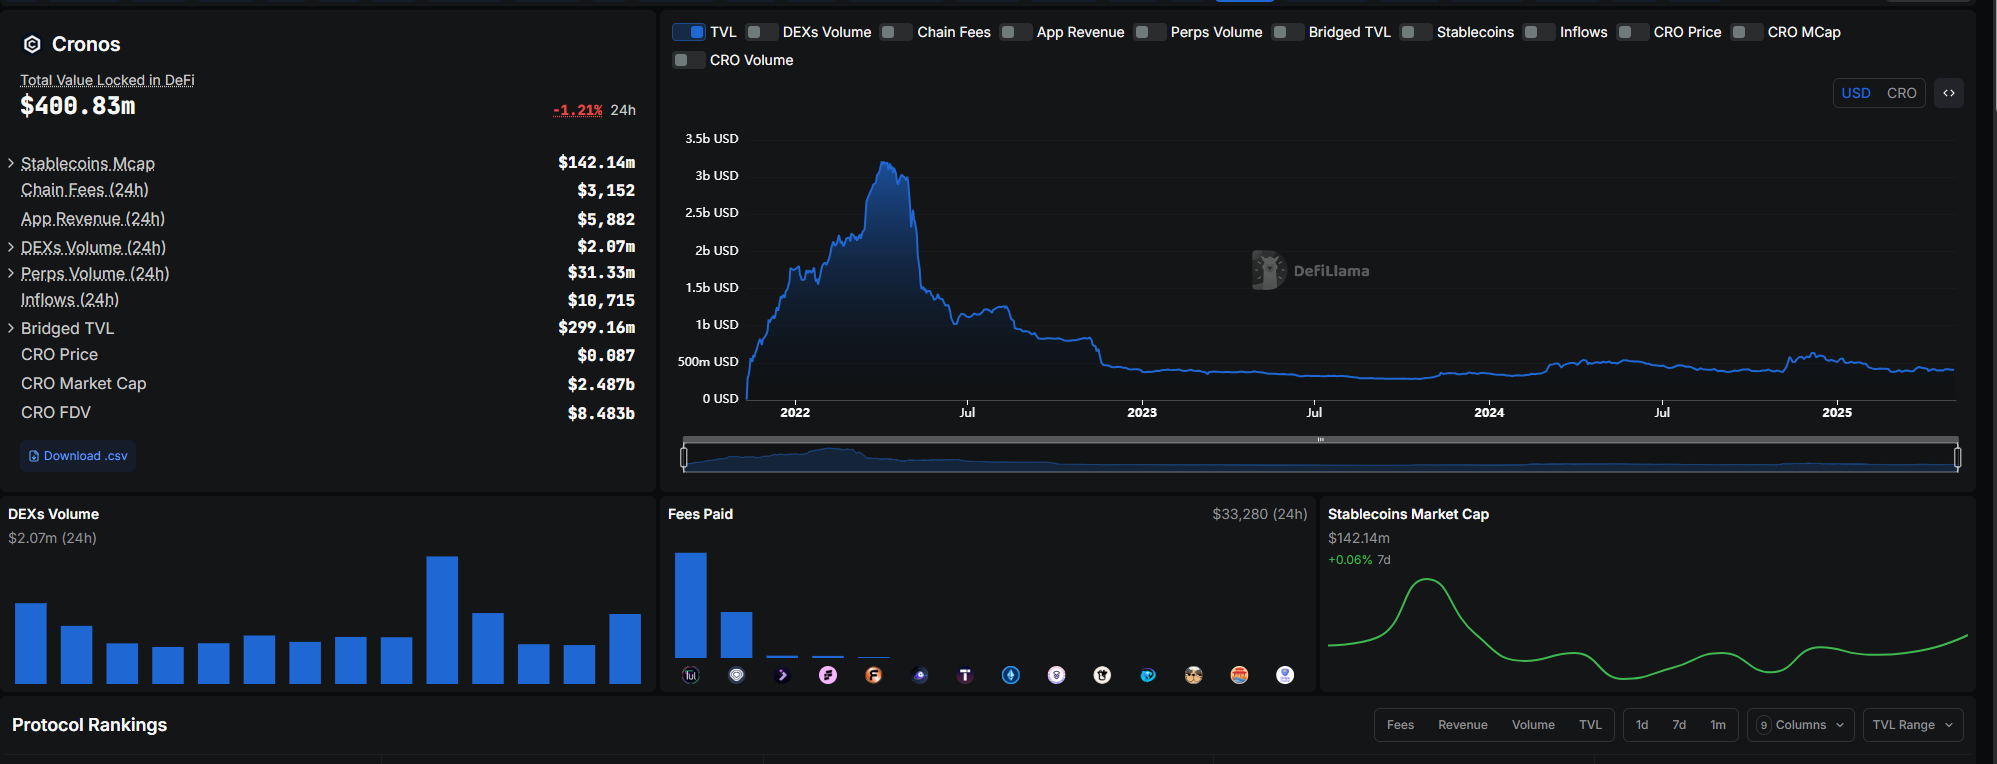Click the pink F protocol icon in Fees Paid
Screen dimensions: 1997x764
[x=828, y=676]
